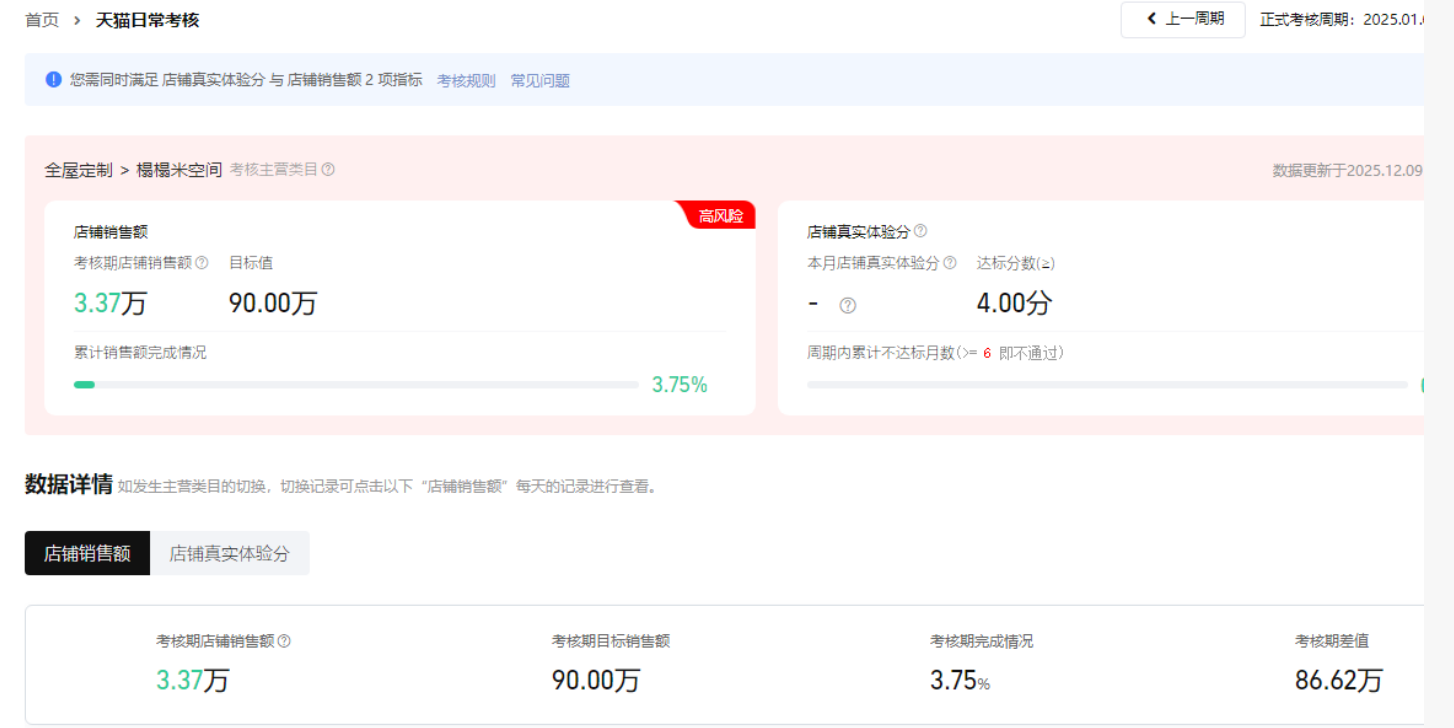The width and height of the screenshot is (1454, 728).
Task: Click help icon beside 本月店铺真实体验分
Action: point(950,263)
